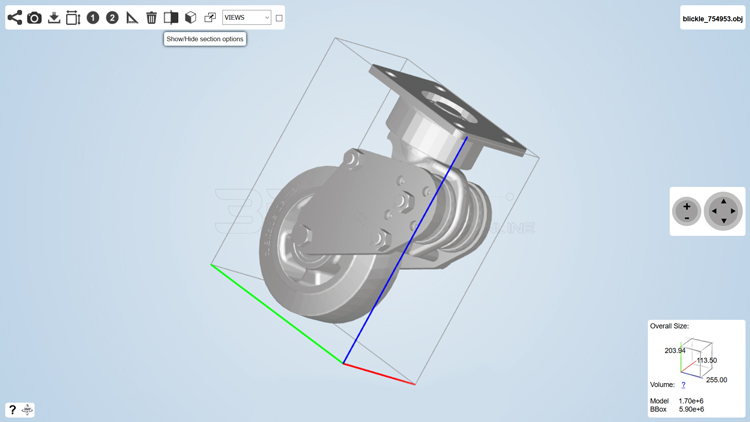Click the overlapping windows popout icon
The image size is (750, 422).
point(210,18)
